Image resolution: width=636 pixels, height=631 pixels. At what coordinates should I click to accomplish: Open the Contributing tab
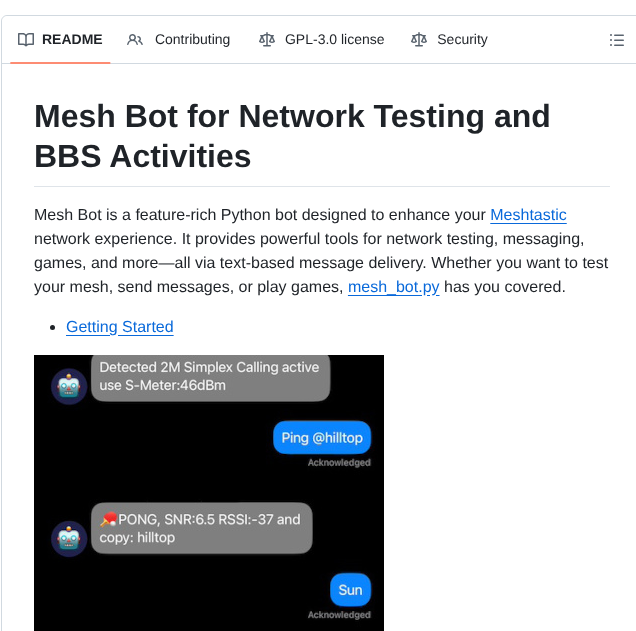(x=192, y=40)
